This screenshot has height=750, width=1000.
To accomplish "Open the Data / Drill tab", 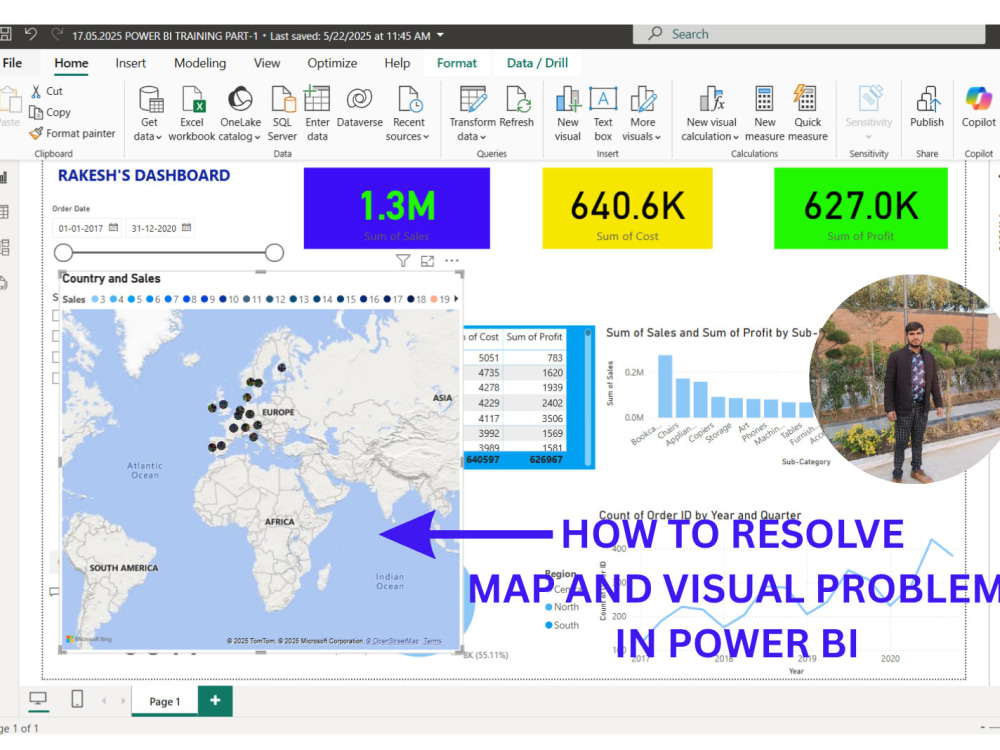I will [x=537, y=63].
